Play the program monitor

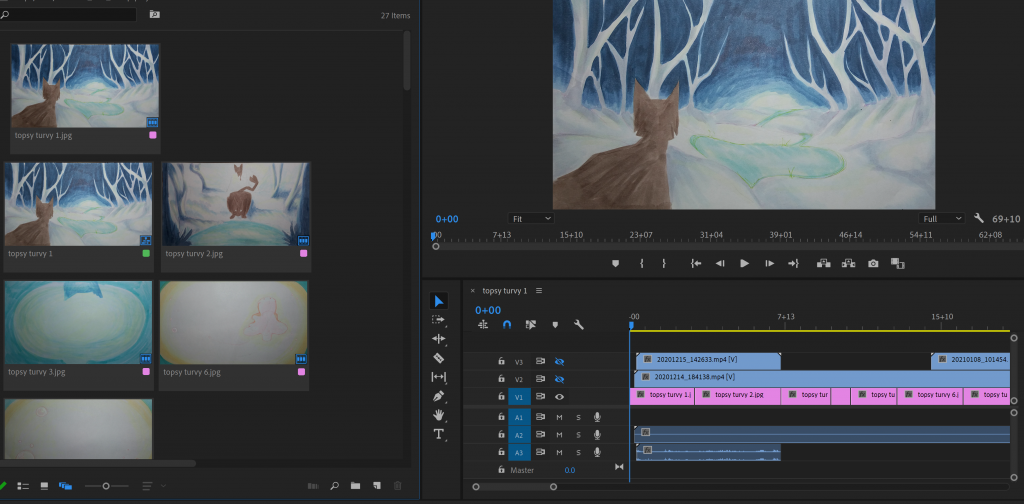[744, 263]
